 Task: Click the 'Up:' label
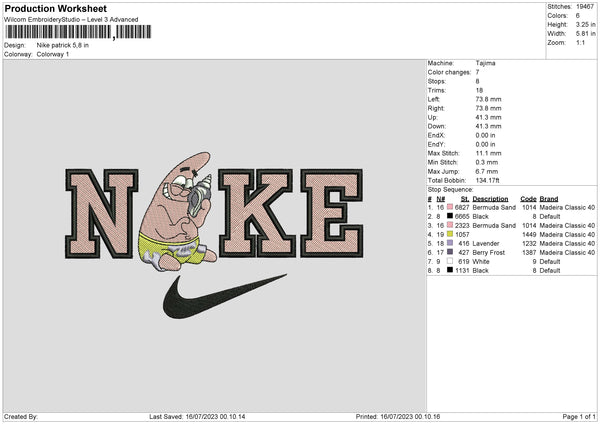(x=433, y=117)
